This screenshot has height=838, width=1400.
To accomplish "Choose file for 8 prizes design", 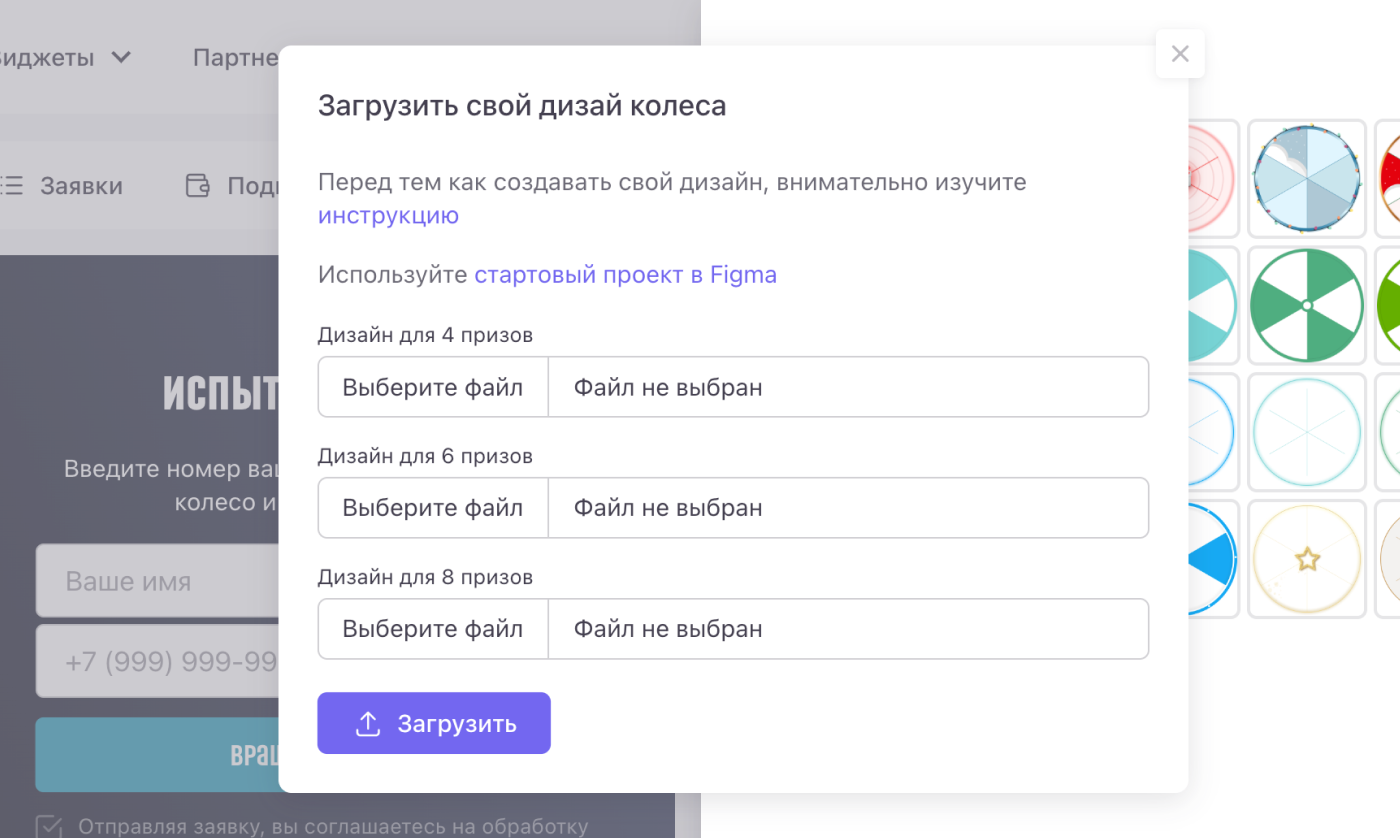I will coord(432,629).
